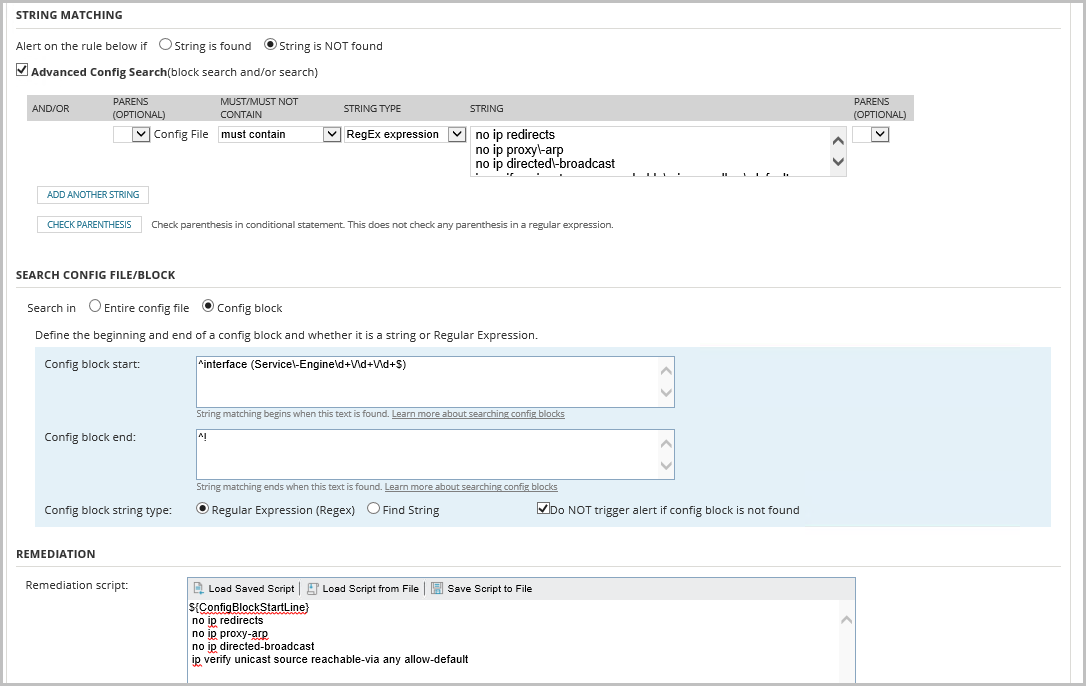Select the 'Config block' radio button
The width and height of the screenshot is (1086, 686).
pyautogui.click(x=208, y=306)
